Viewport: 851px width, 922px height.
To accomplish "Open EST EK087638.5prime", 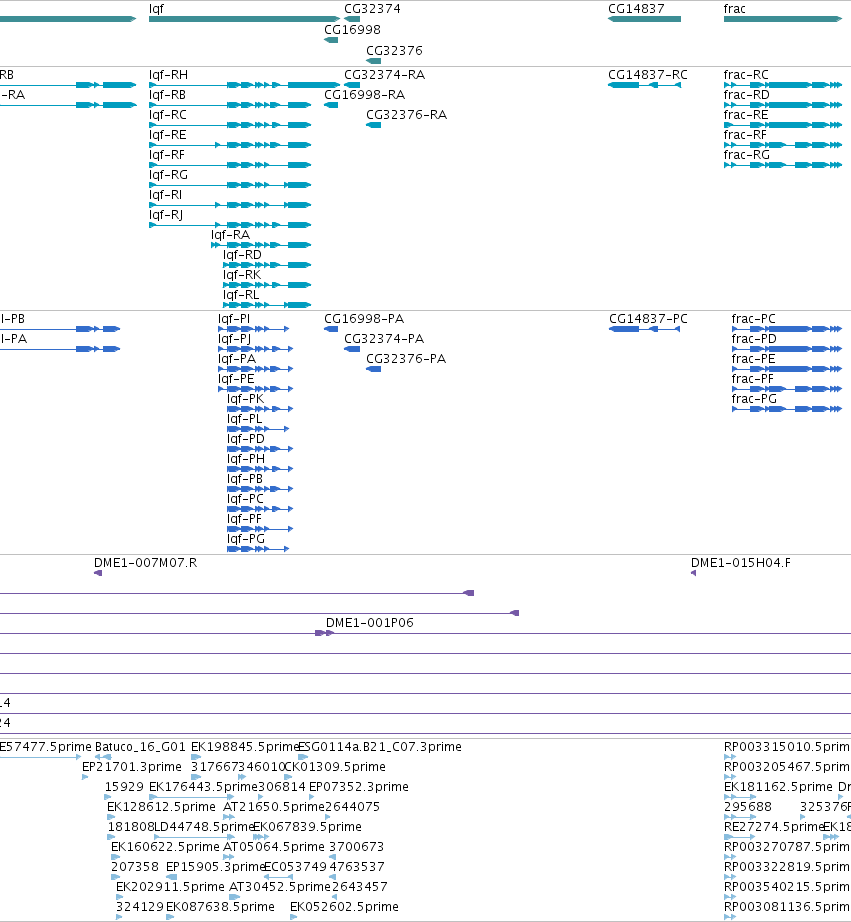I will tap(221, 907).
